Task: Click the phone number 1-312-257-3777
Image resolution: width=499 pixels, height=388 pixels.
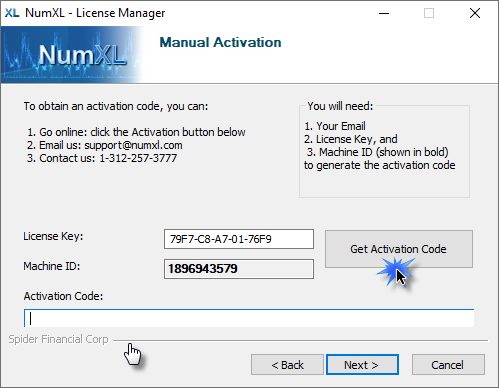Action: click(x=138, y=158)
